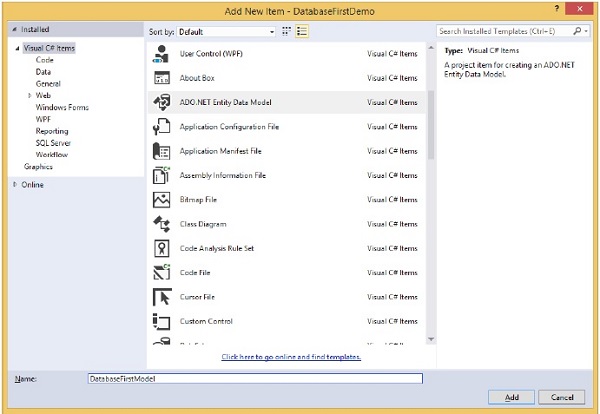Viewport: 600px width, 414px height.
Task: Click the Code Analysis Rule Set icon
Action: pos(161,248)
